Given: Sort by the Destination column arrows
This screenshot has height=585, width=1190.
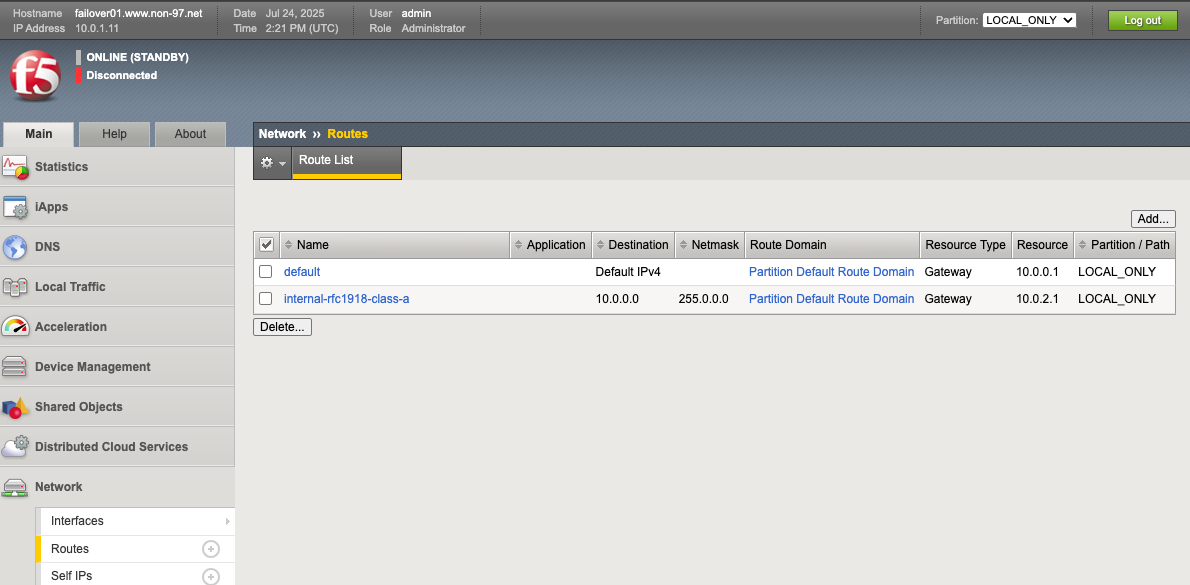Looking at the screenshot, I should click(x=600, y=245).
